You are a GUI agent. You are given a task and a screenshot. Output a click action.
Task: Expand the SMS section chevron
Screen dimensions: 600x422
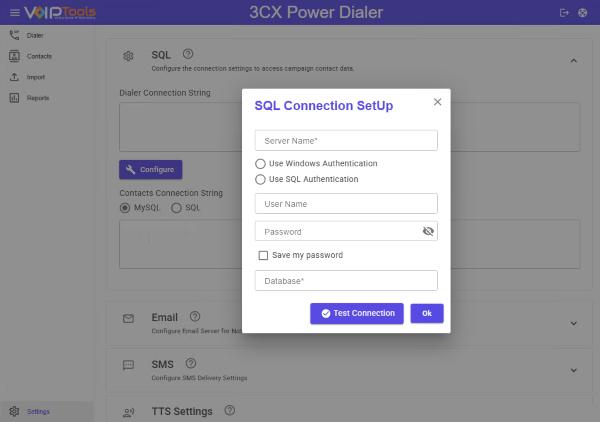coord(573,369)
